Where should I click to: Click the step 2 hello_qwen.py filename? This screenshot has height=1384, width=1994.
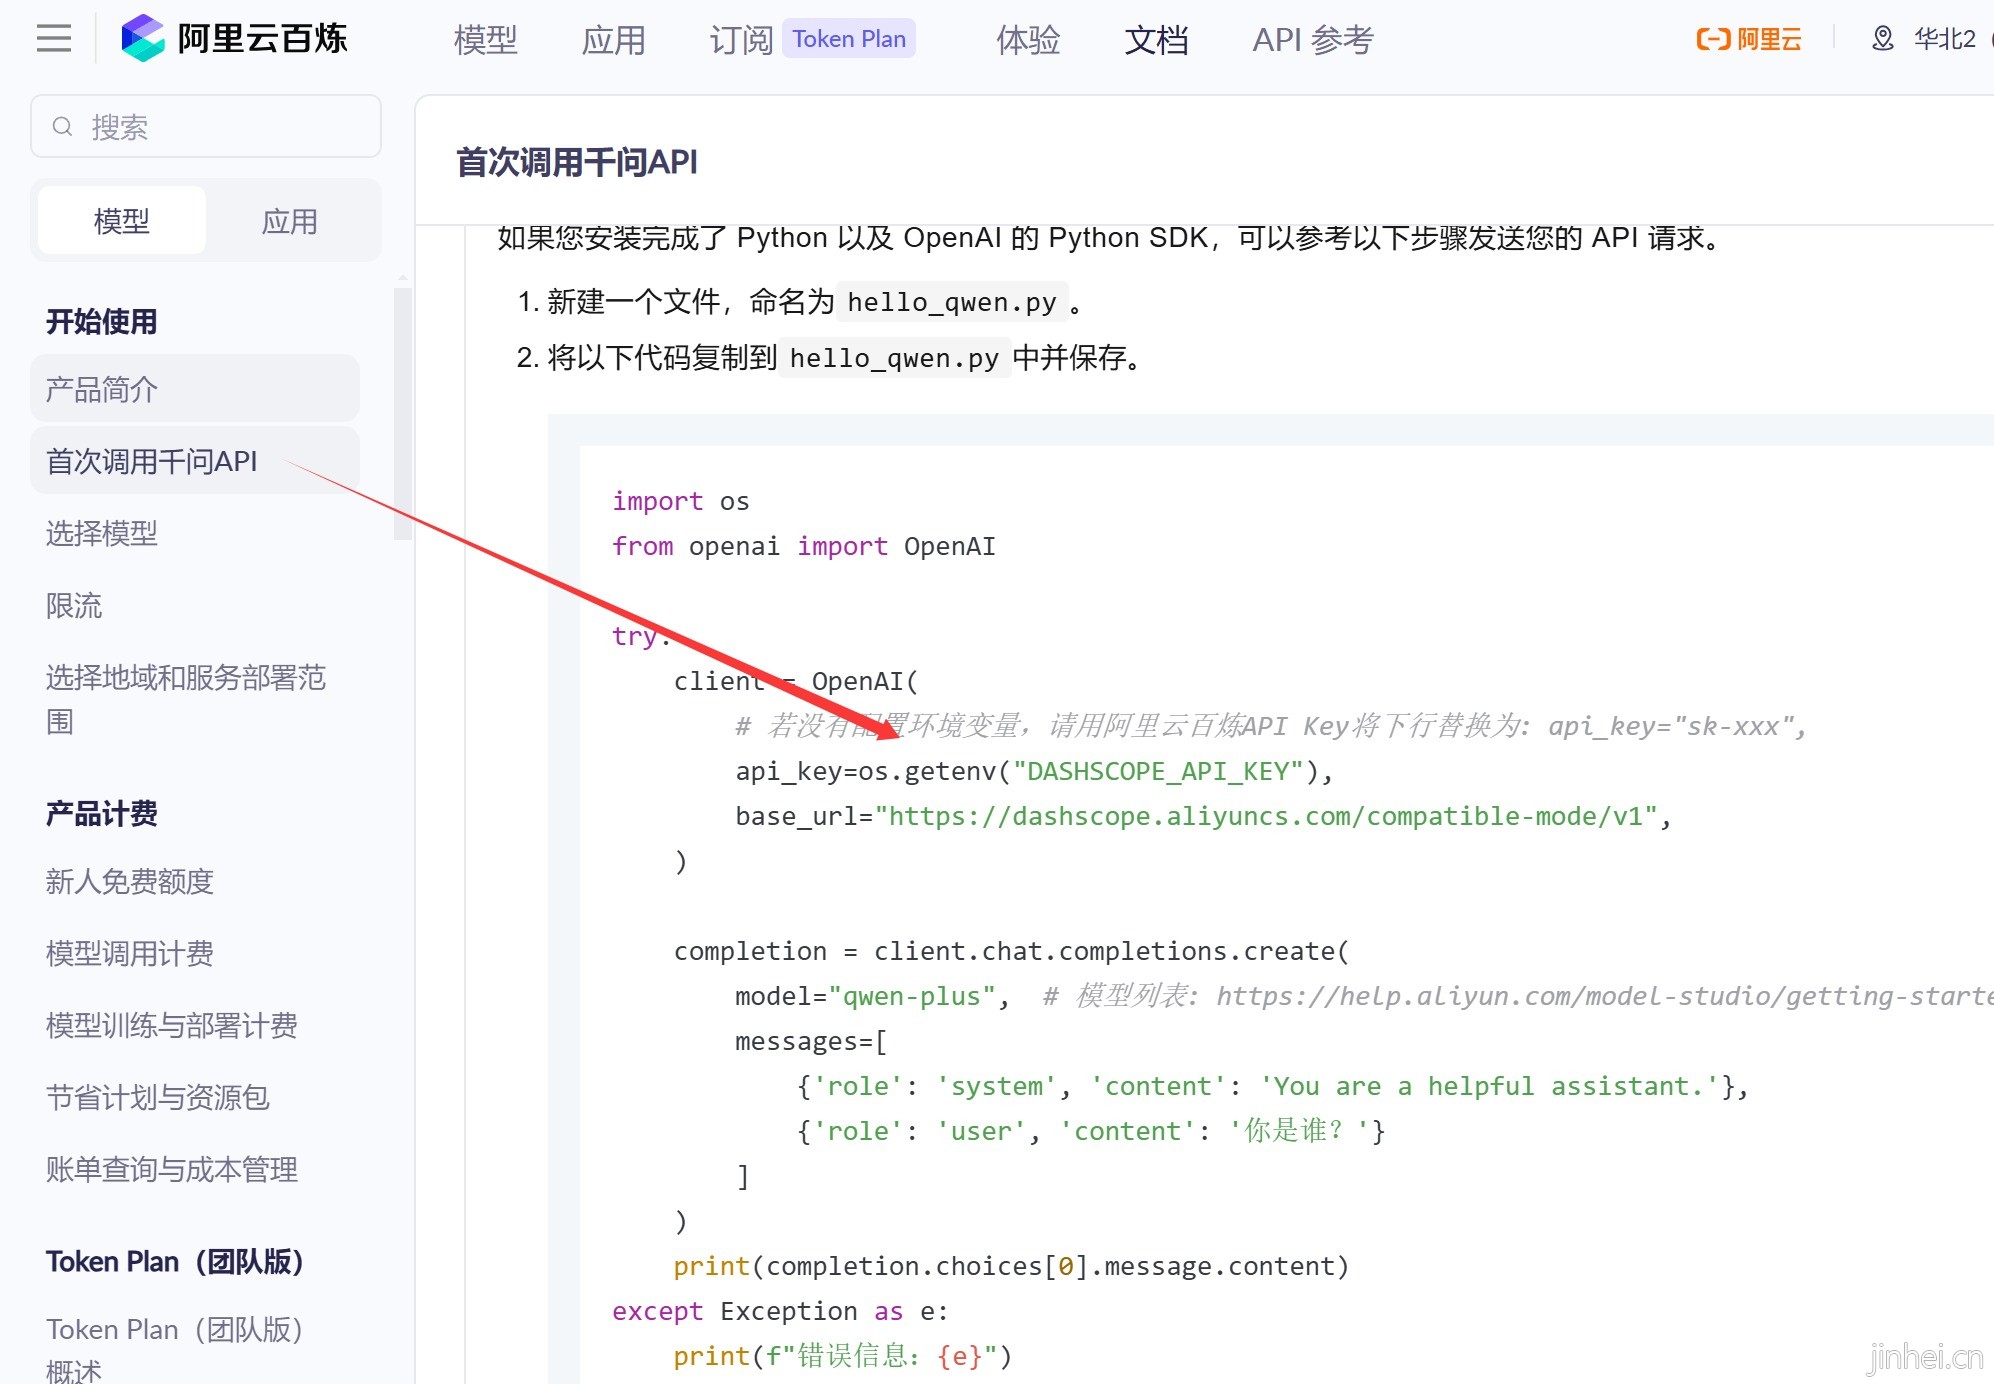point(894,358)
